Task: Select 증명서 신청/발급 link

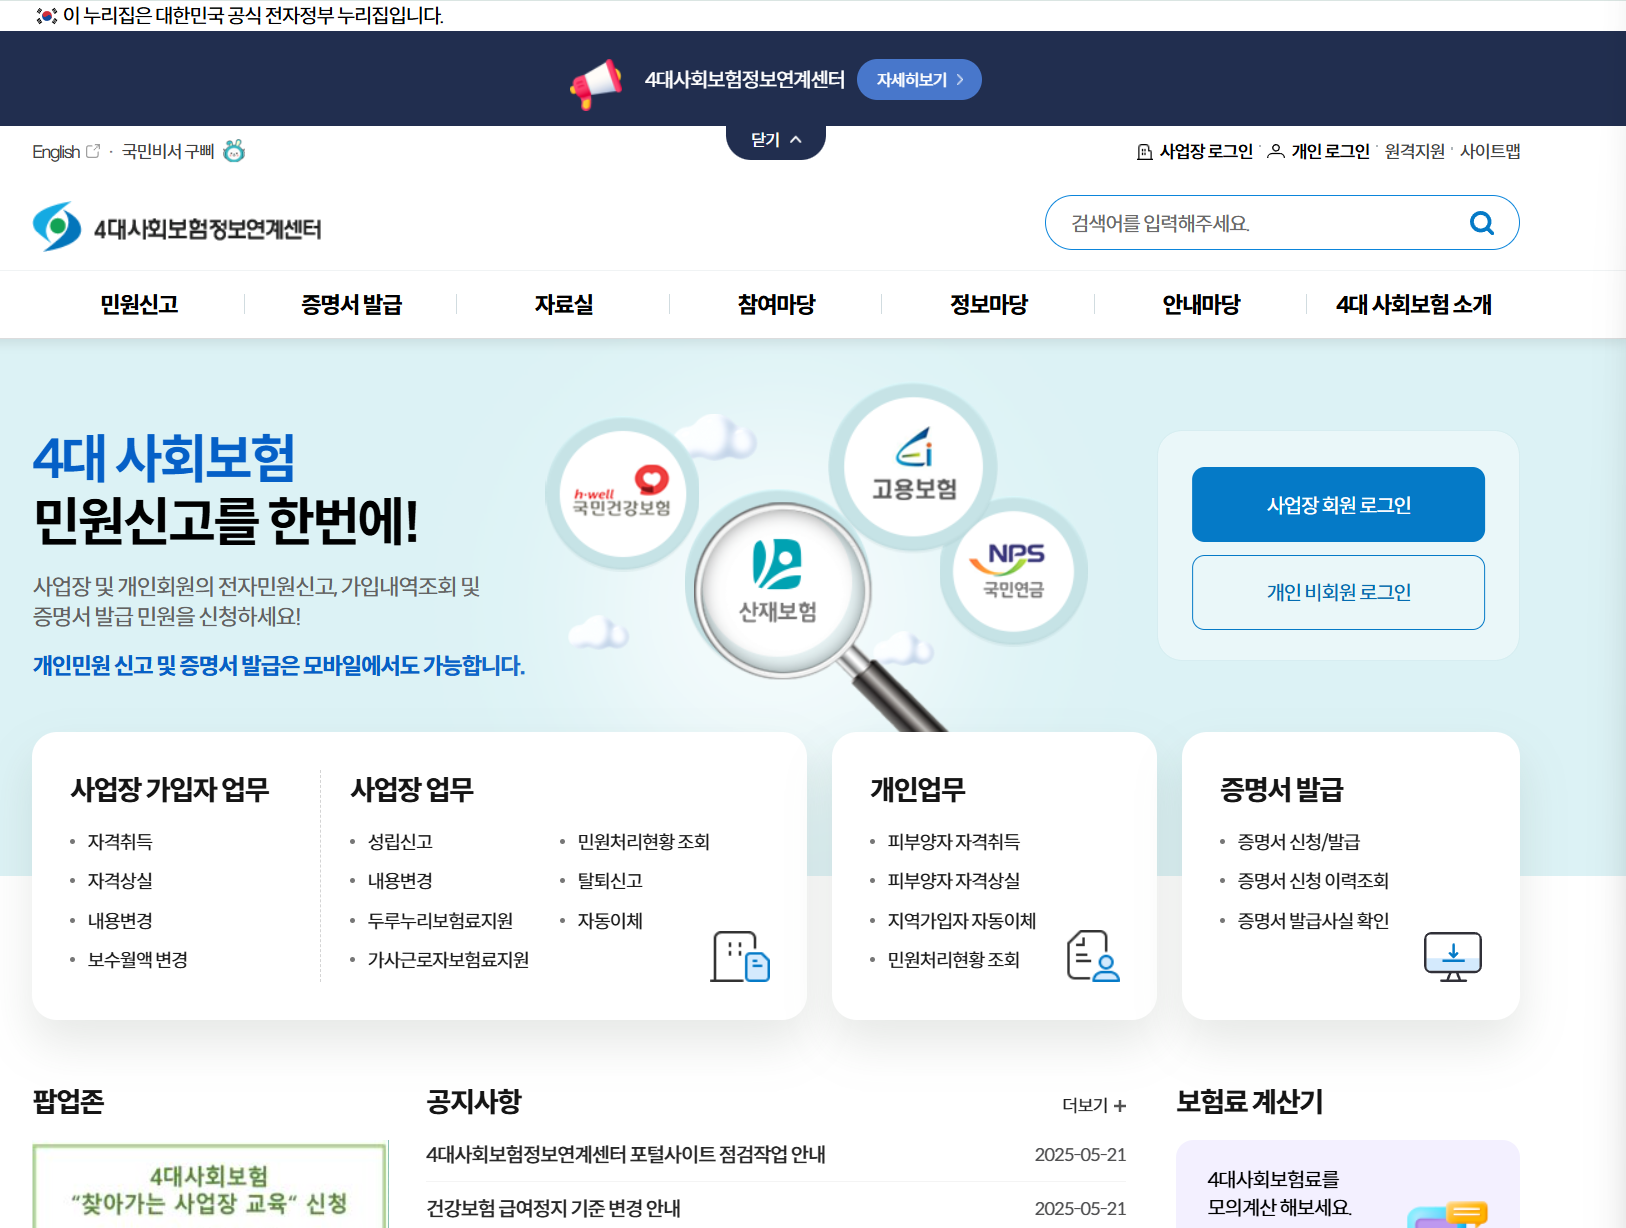Action: pyautogui.click(x=1299, y=842)
